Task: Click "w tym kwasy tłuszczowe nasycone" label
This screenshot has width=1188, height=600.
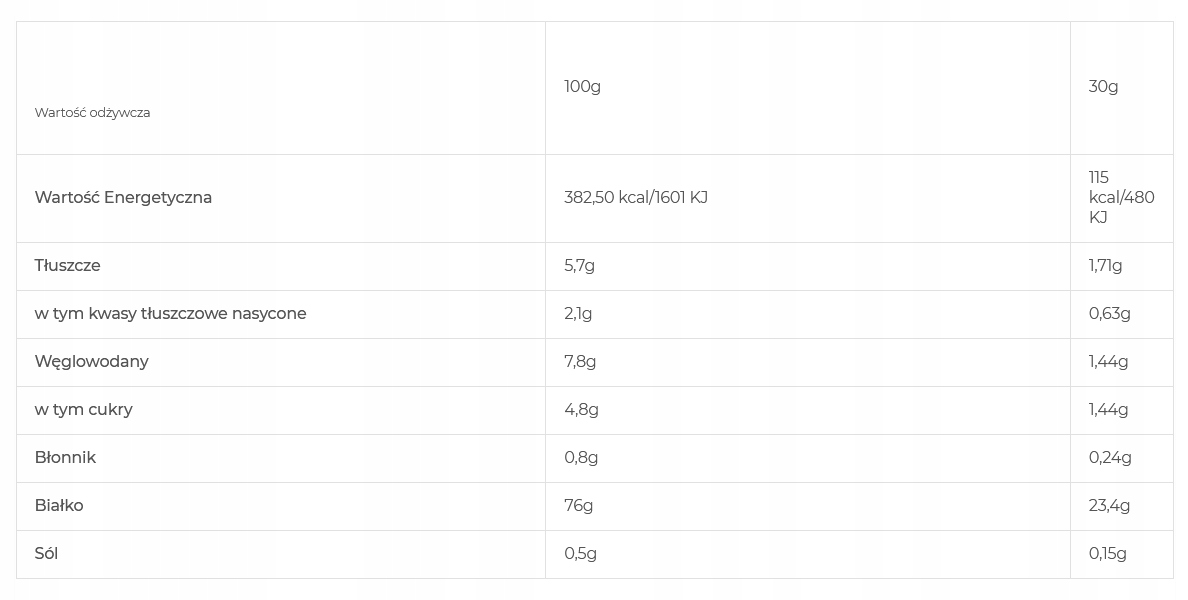Action: click(x=170, y=314)
